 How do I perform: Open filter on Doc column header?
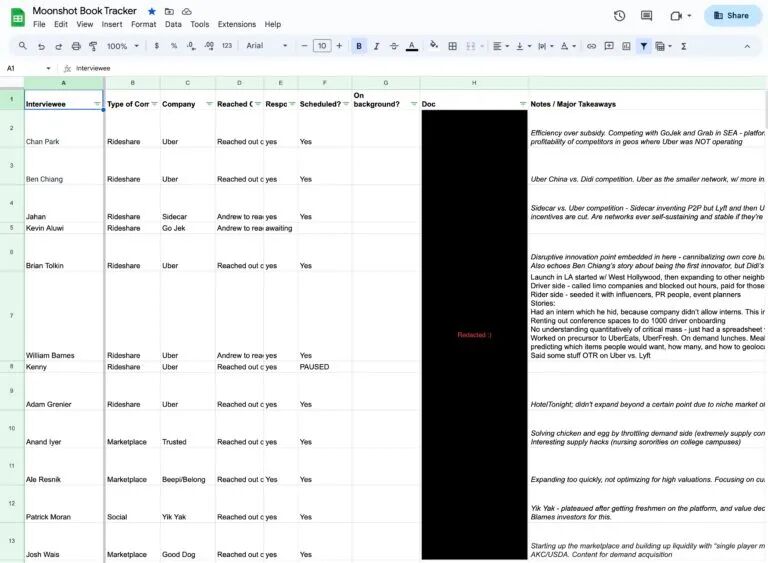tap(523, 104)
